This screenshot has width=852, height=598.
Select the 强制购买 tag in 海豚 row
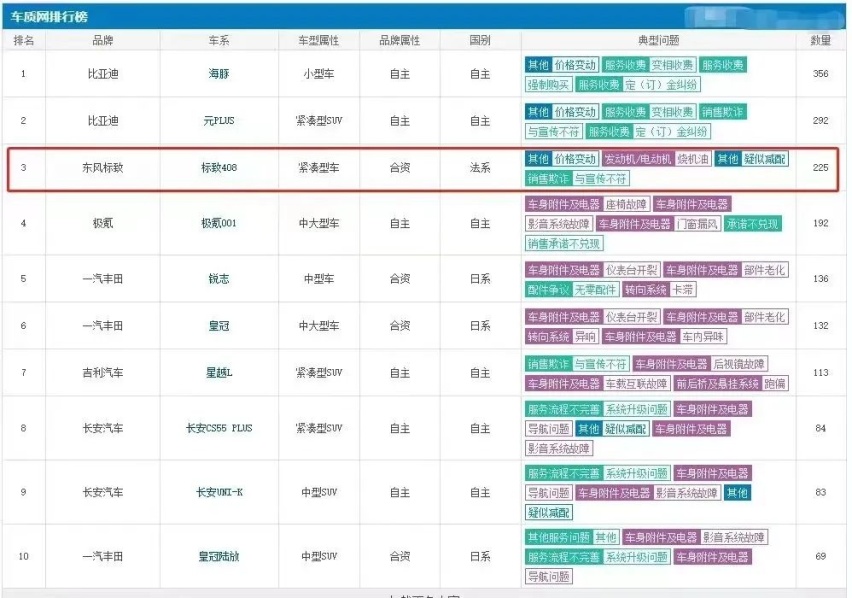[548, 85]
